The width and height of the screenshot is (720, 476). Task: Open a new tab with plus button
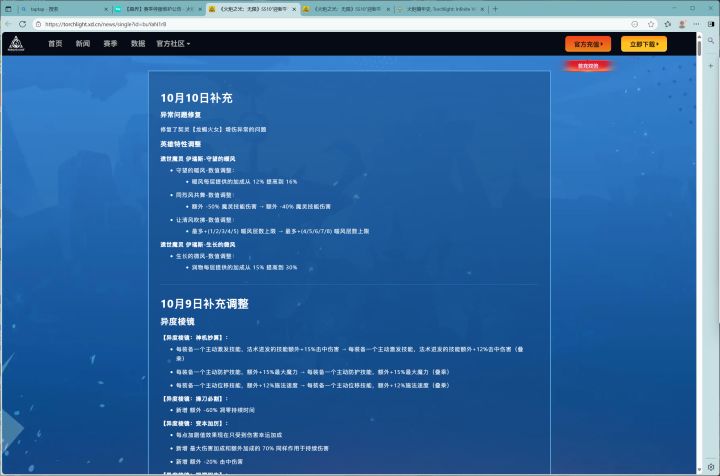[495, 9]
